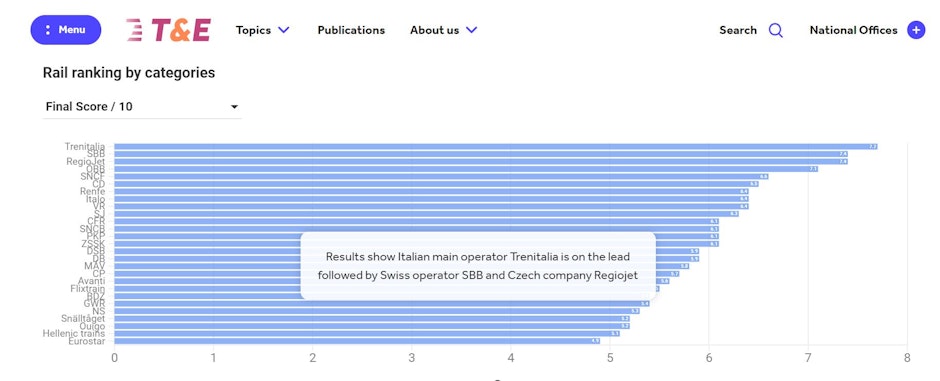Open National Offices link
The height and width of the screenshot is (381, 940).
(x=854, y=30)
